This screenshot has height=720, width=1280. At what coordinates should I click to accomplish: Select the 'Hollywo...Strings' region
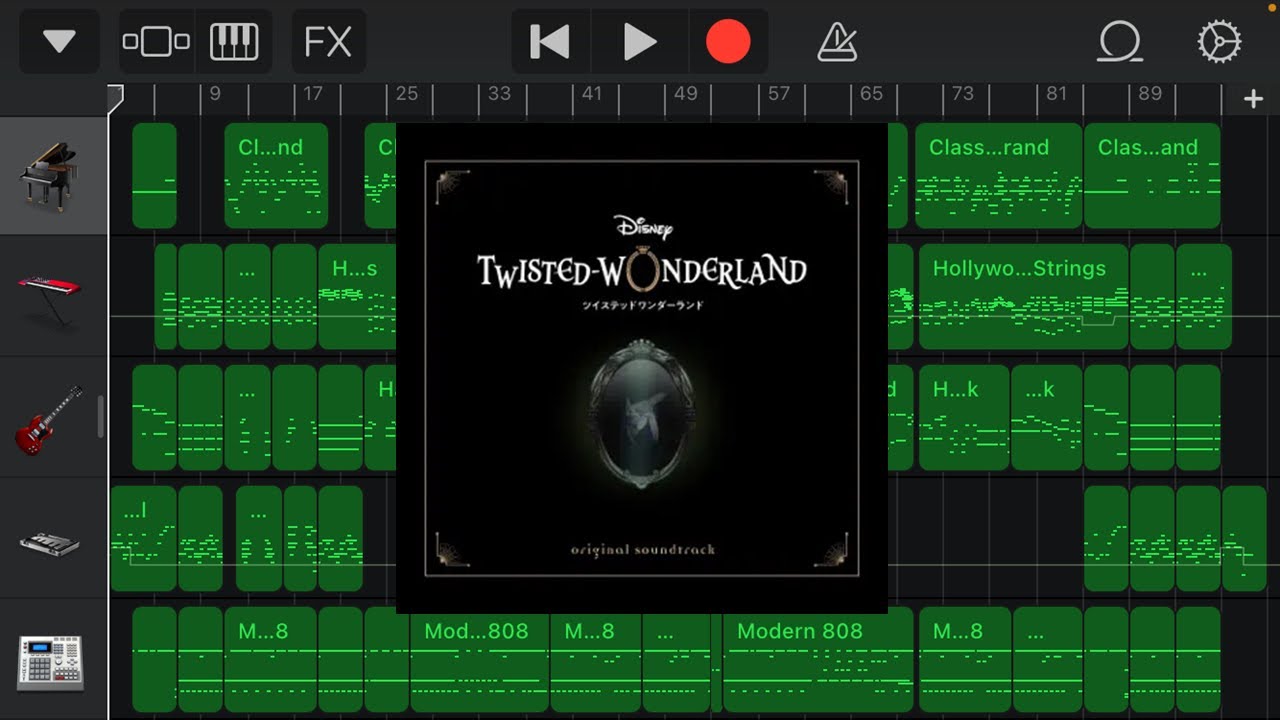click(x=1023, y=297)
